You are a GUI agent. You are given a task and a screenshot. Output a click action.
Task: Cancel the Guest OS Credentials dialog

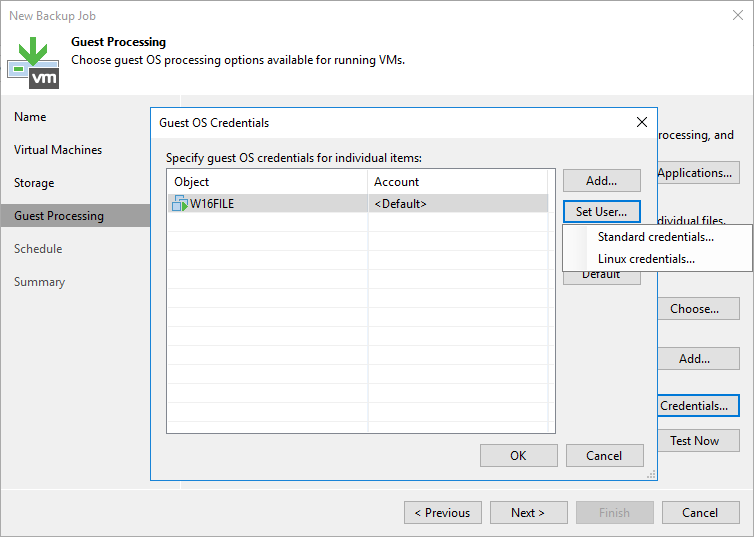[603, 456]
